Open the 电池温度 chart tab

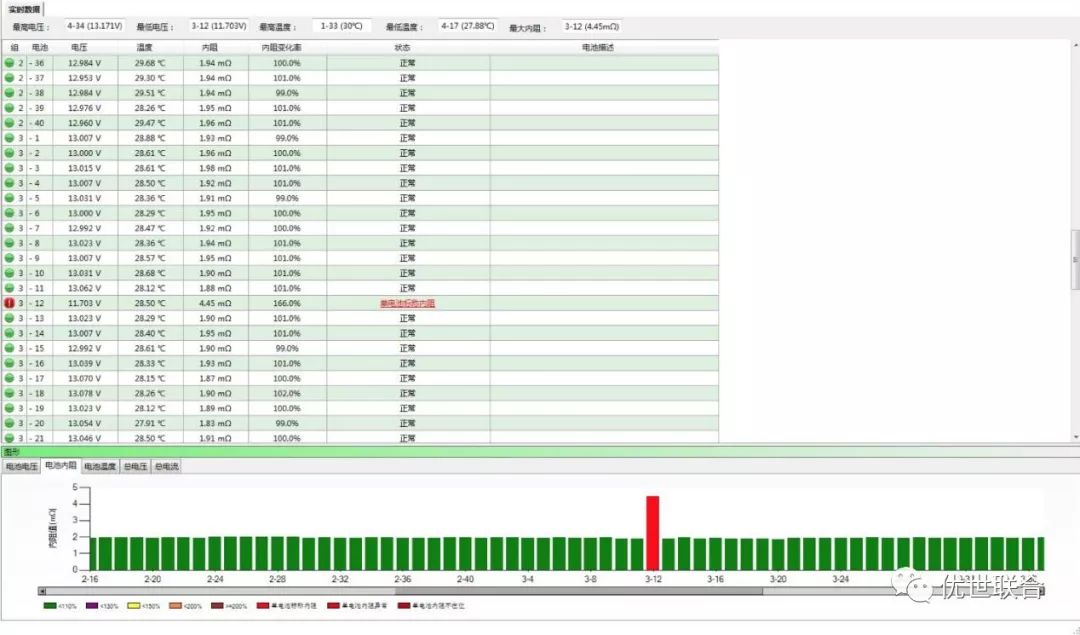[99, 466]
